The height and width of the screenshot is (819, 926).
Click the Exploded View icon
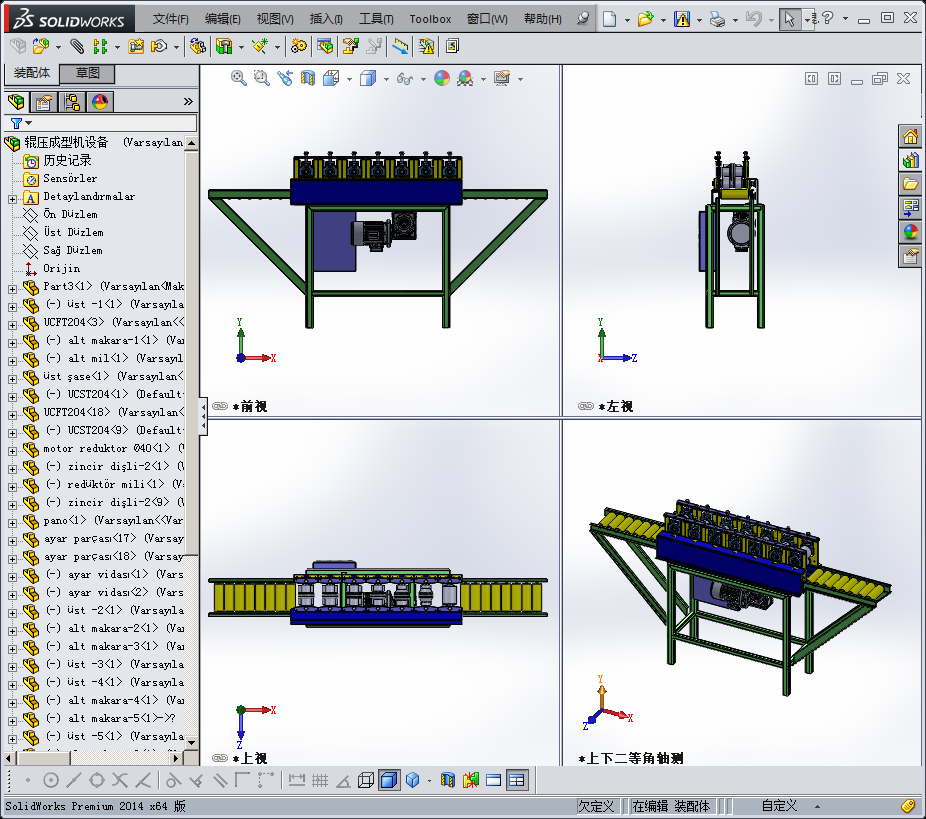[351, 46]
